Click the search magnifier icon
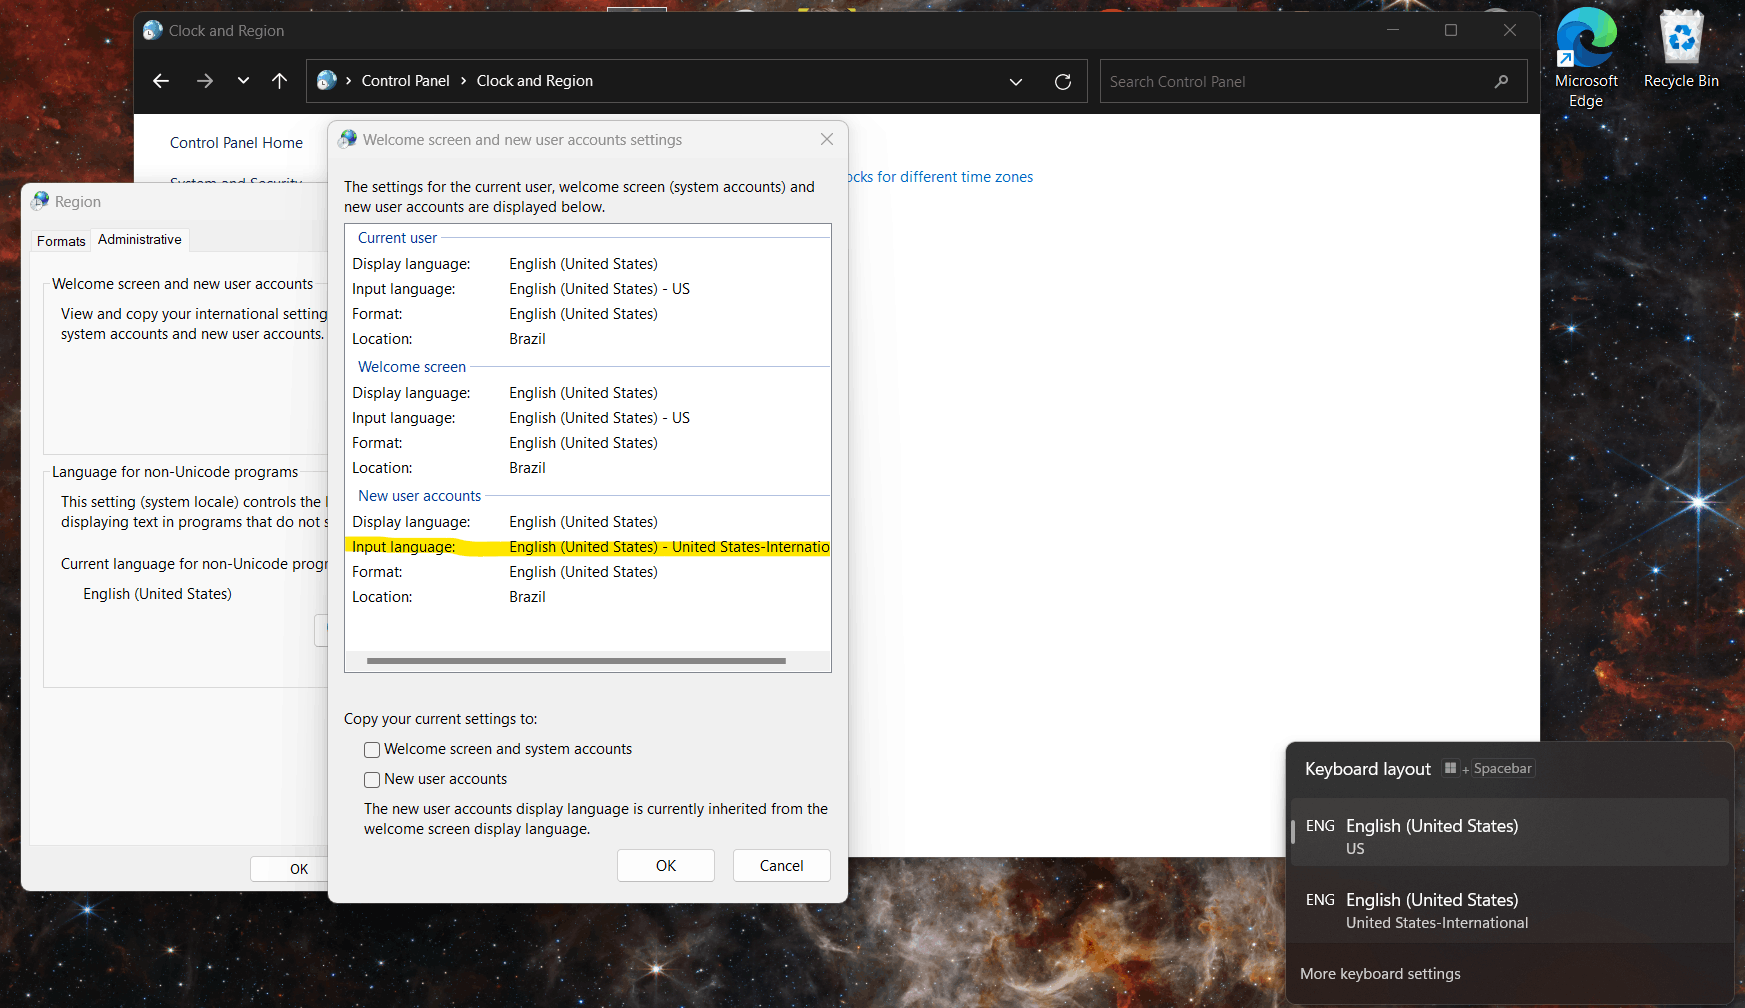The height and width of the screenshot is (1008, 1745). click(x=1501, y=82)
